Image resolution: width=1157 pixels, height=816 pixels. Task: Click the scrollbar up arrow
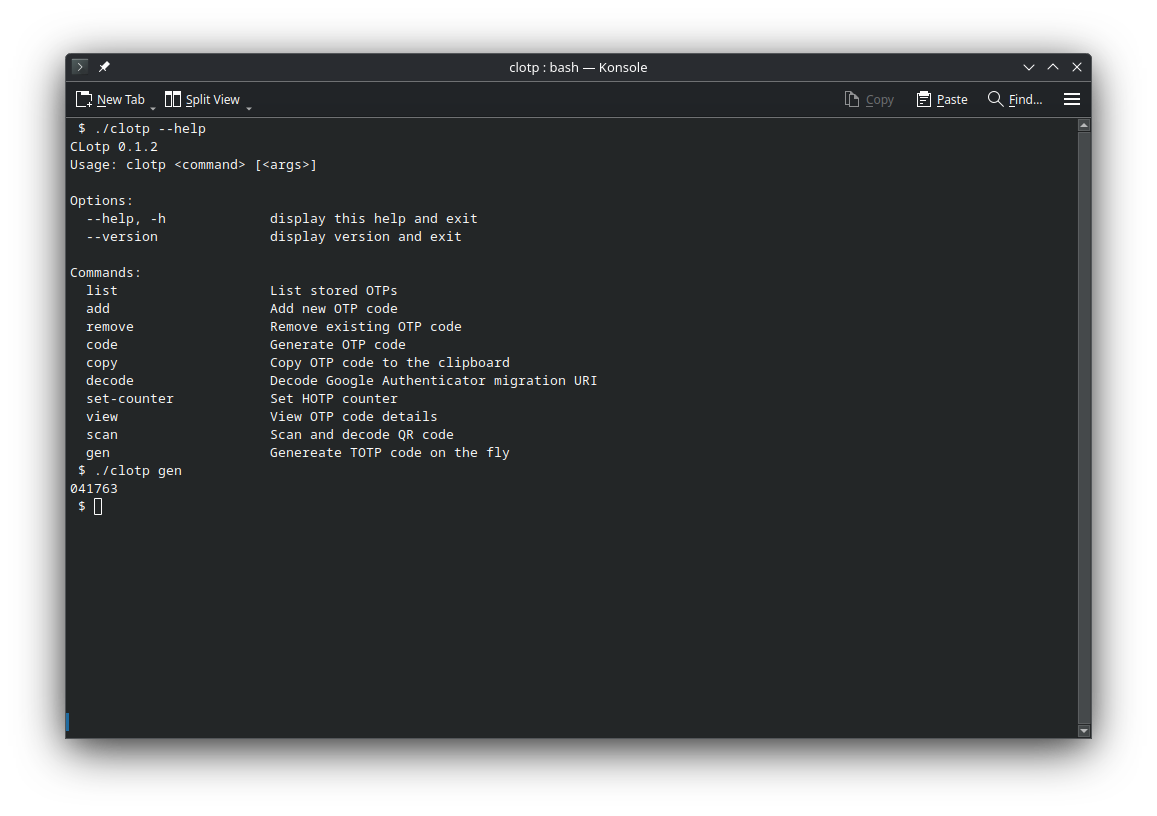pos(1083,124)
